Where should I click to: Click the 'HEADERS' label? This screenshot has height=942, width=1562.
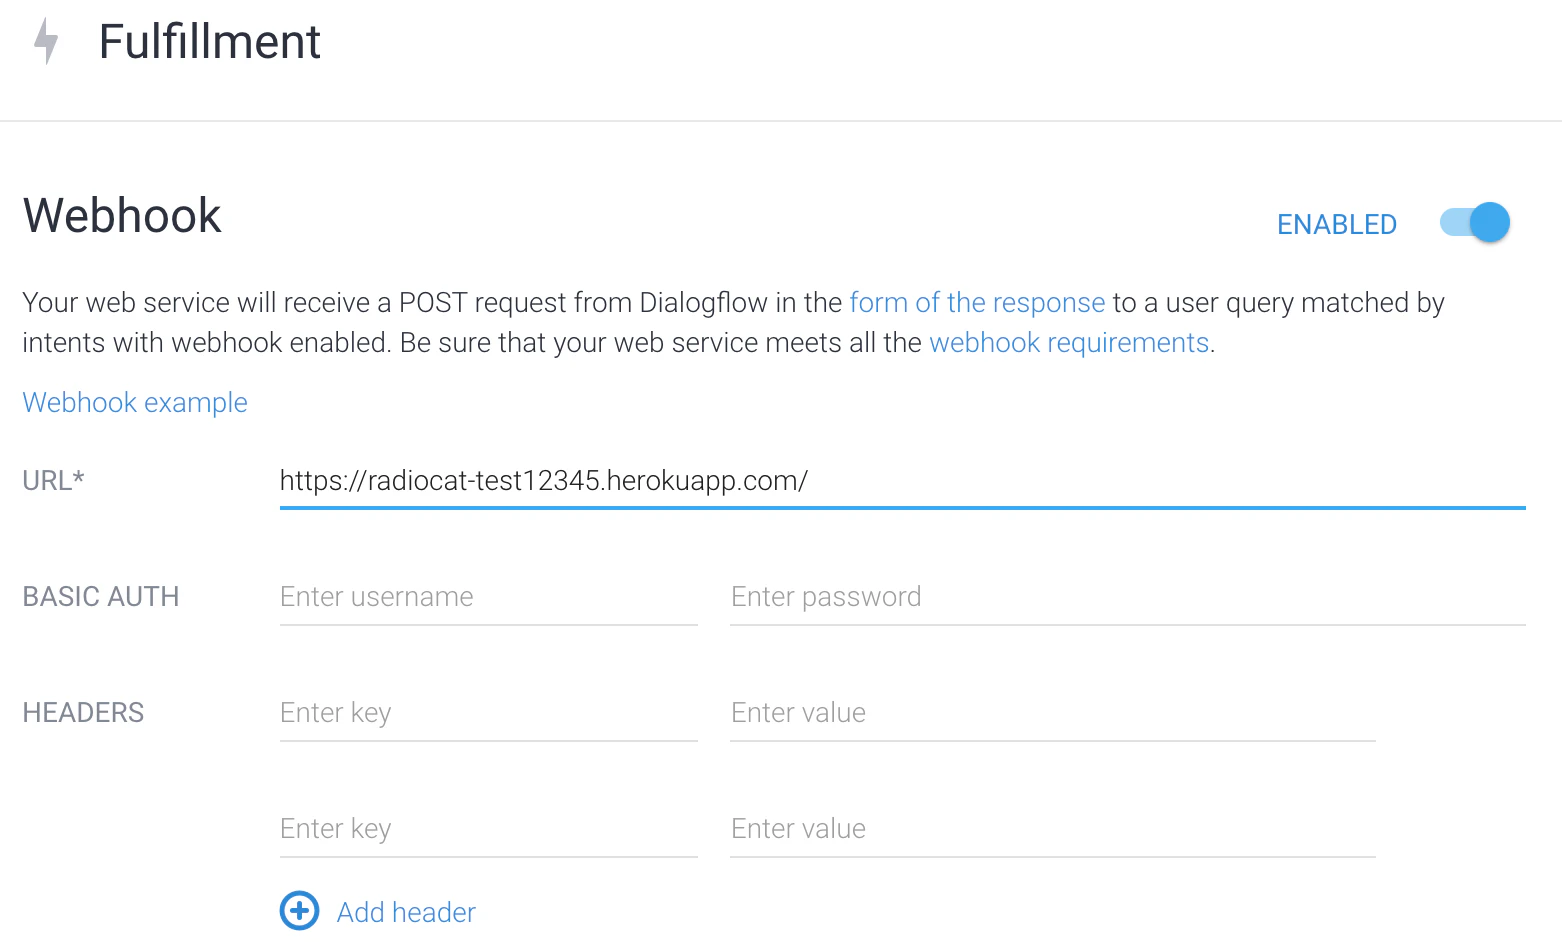[x=83, y=713]
